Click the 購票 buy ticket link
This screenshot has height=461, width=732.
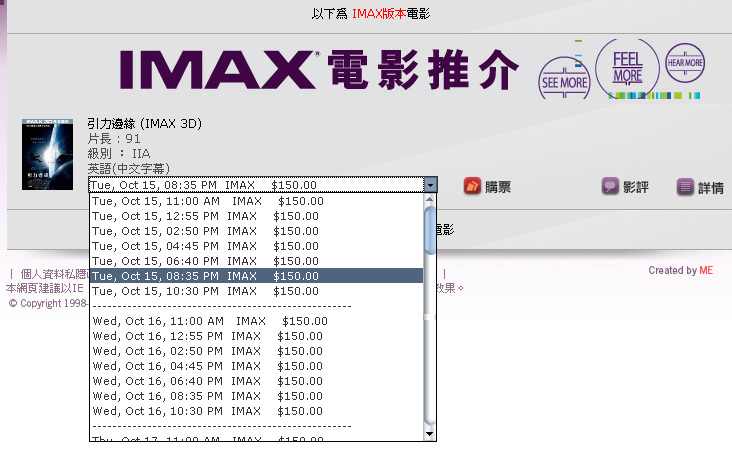[x=498, y=187]
